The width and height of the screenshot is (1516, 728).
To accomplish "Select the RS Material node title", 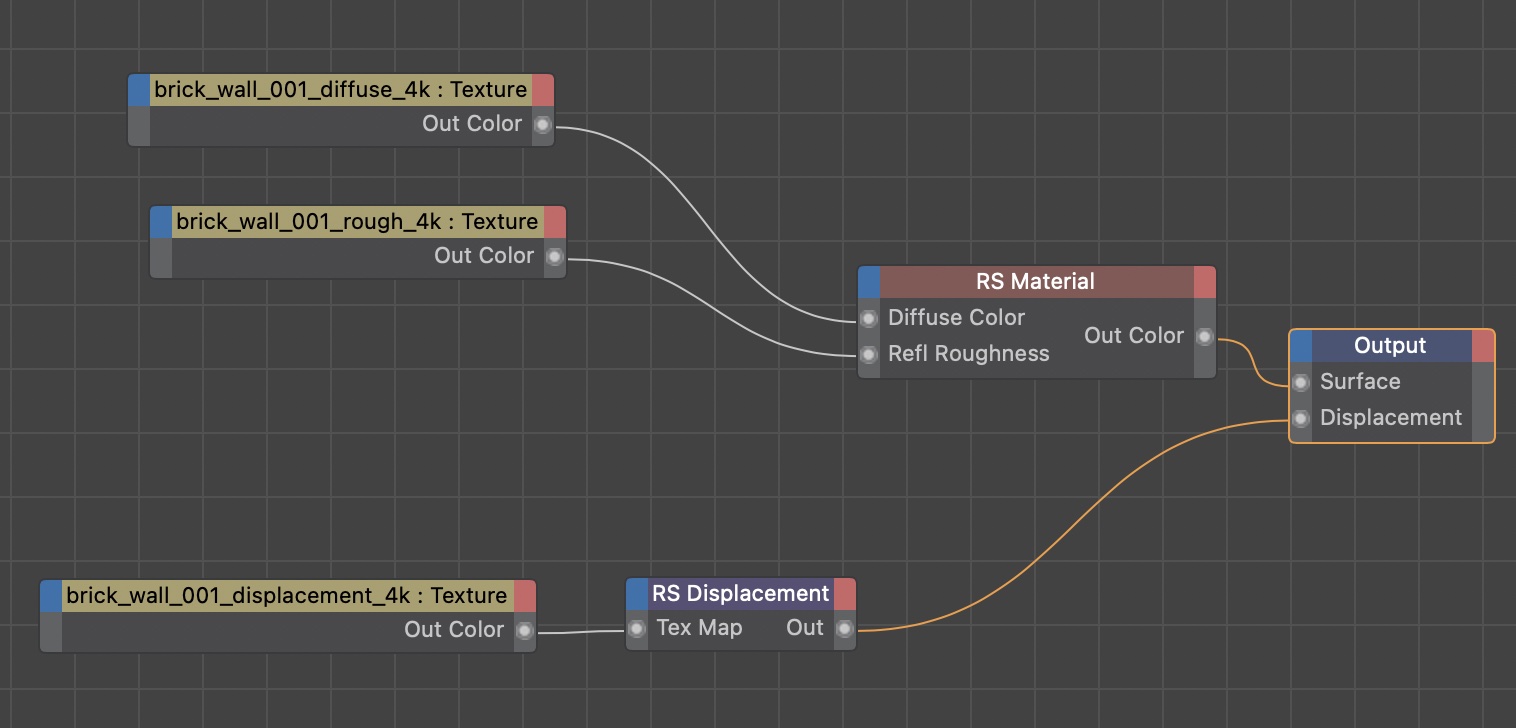I will click(x=1035, y=282).
